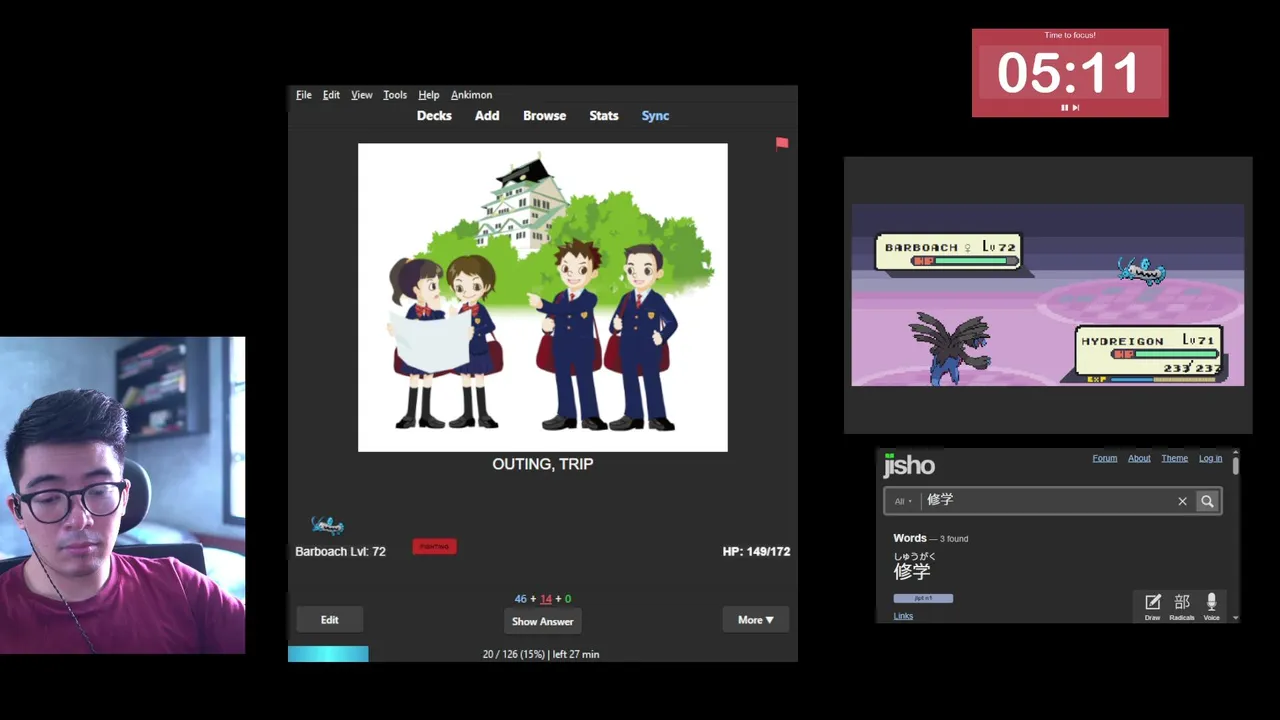Open Jisho Radicals input tool
The height and width of the screenshot is (720, 1280).
pyautogui.click(x=1182, y=605)
